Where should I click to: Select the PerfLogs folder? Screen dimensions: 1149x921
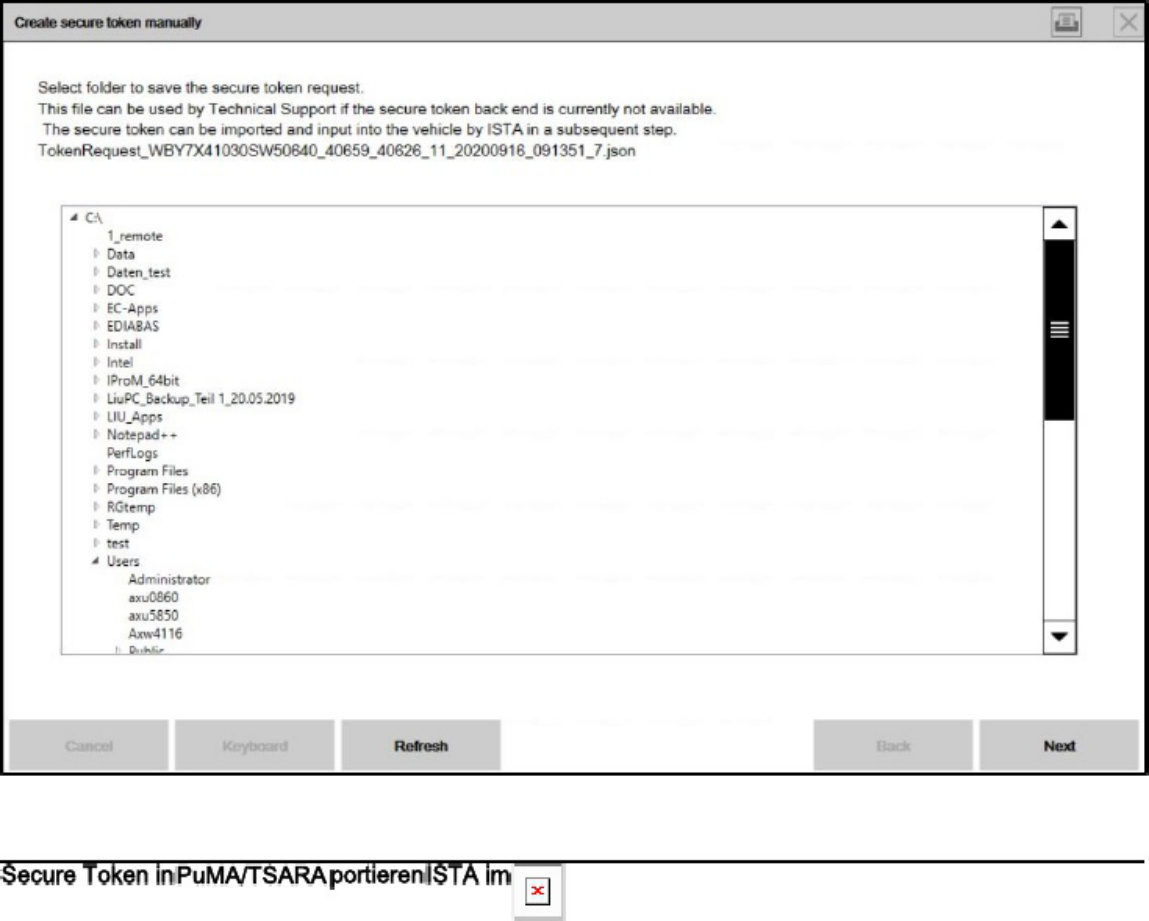pyautogui.click(x=132, y=453)
